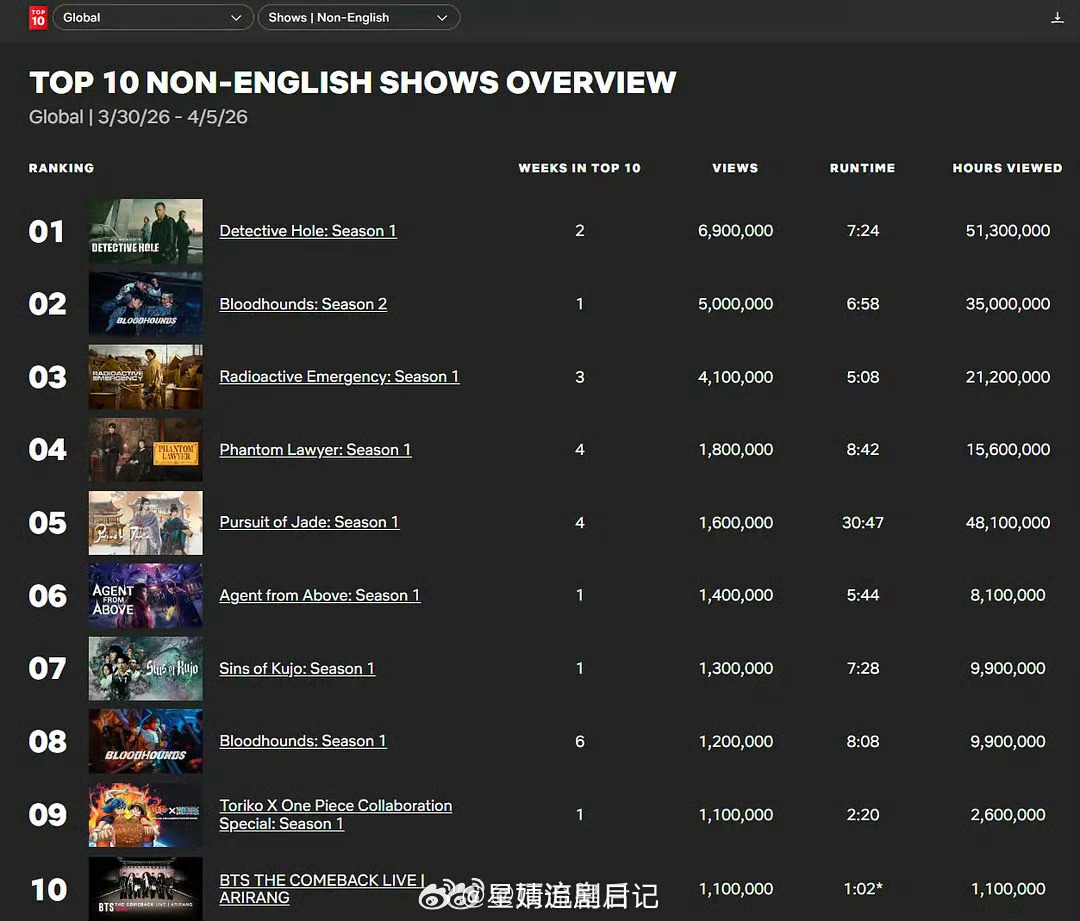Click the date range Global | 3/30/26 - 4/5/26

[x=138, y=117]
